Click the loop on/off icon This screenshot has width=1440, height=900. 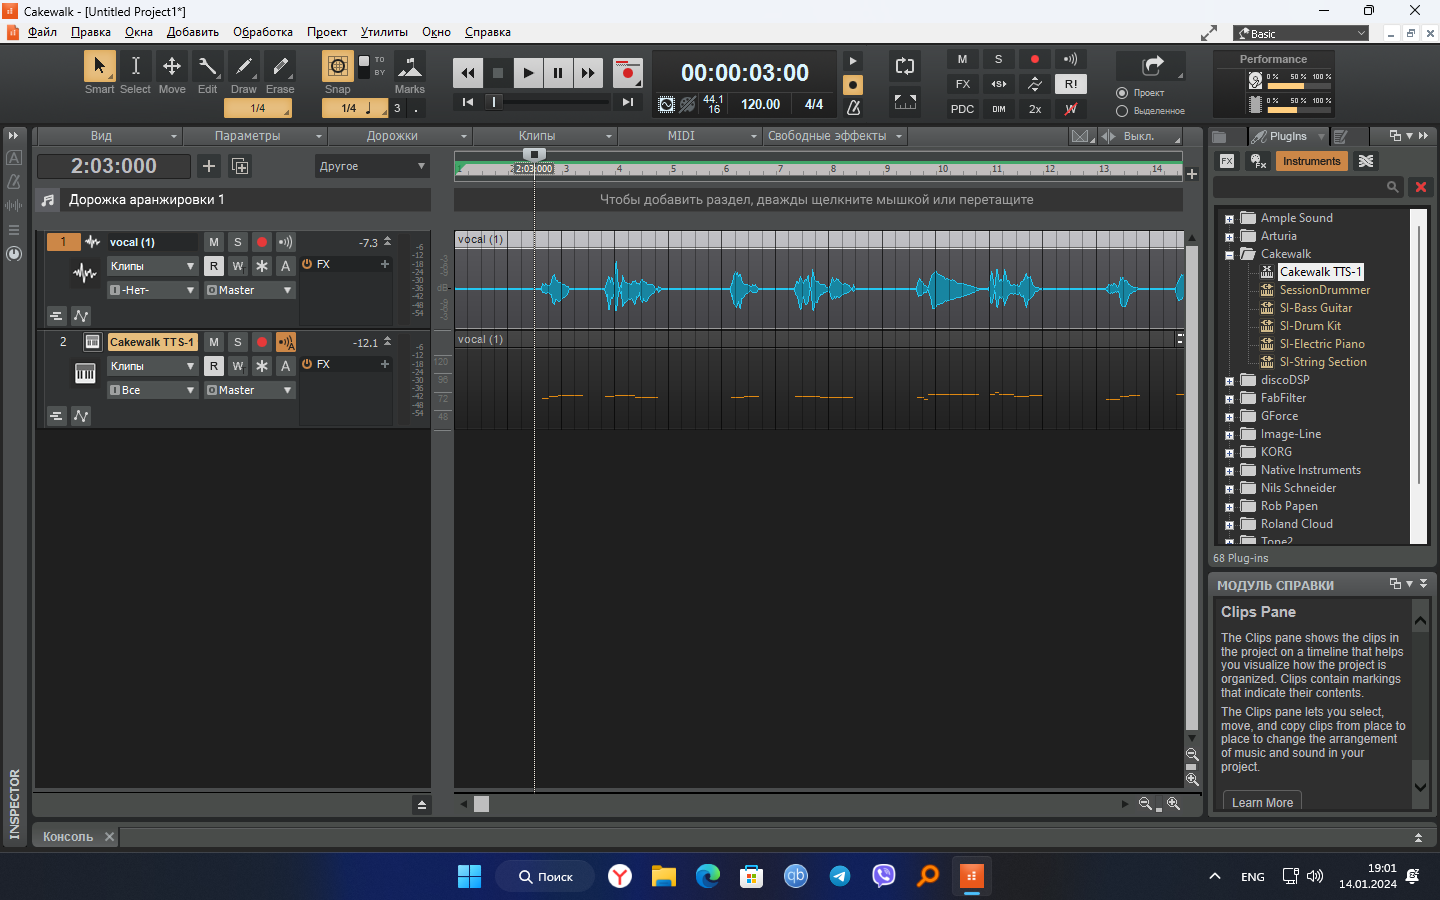tap(905, 67)
